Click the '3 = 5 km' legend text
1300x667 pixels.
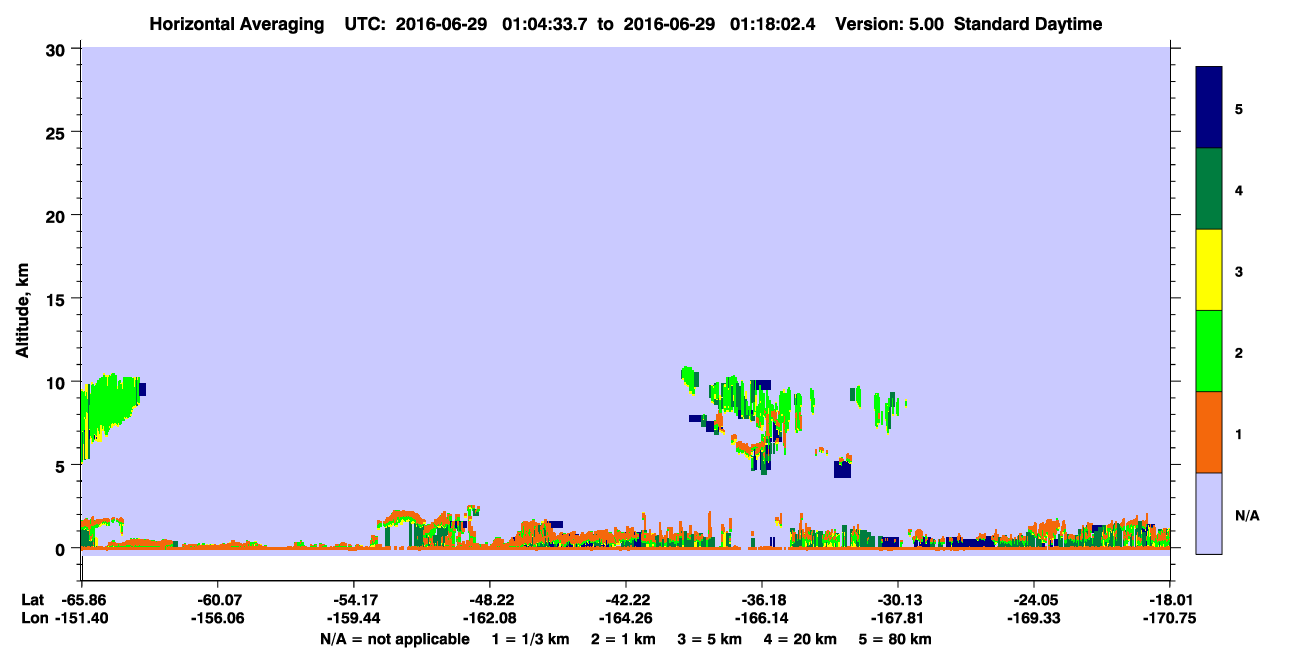711,639
